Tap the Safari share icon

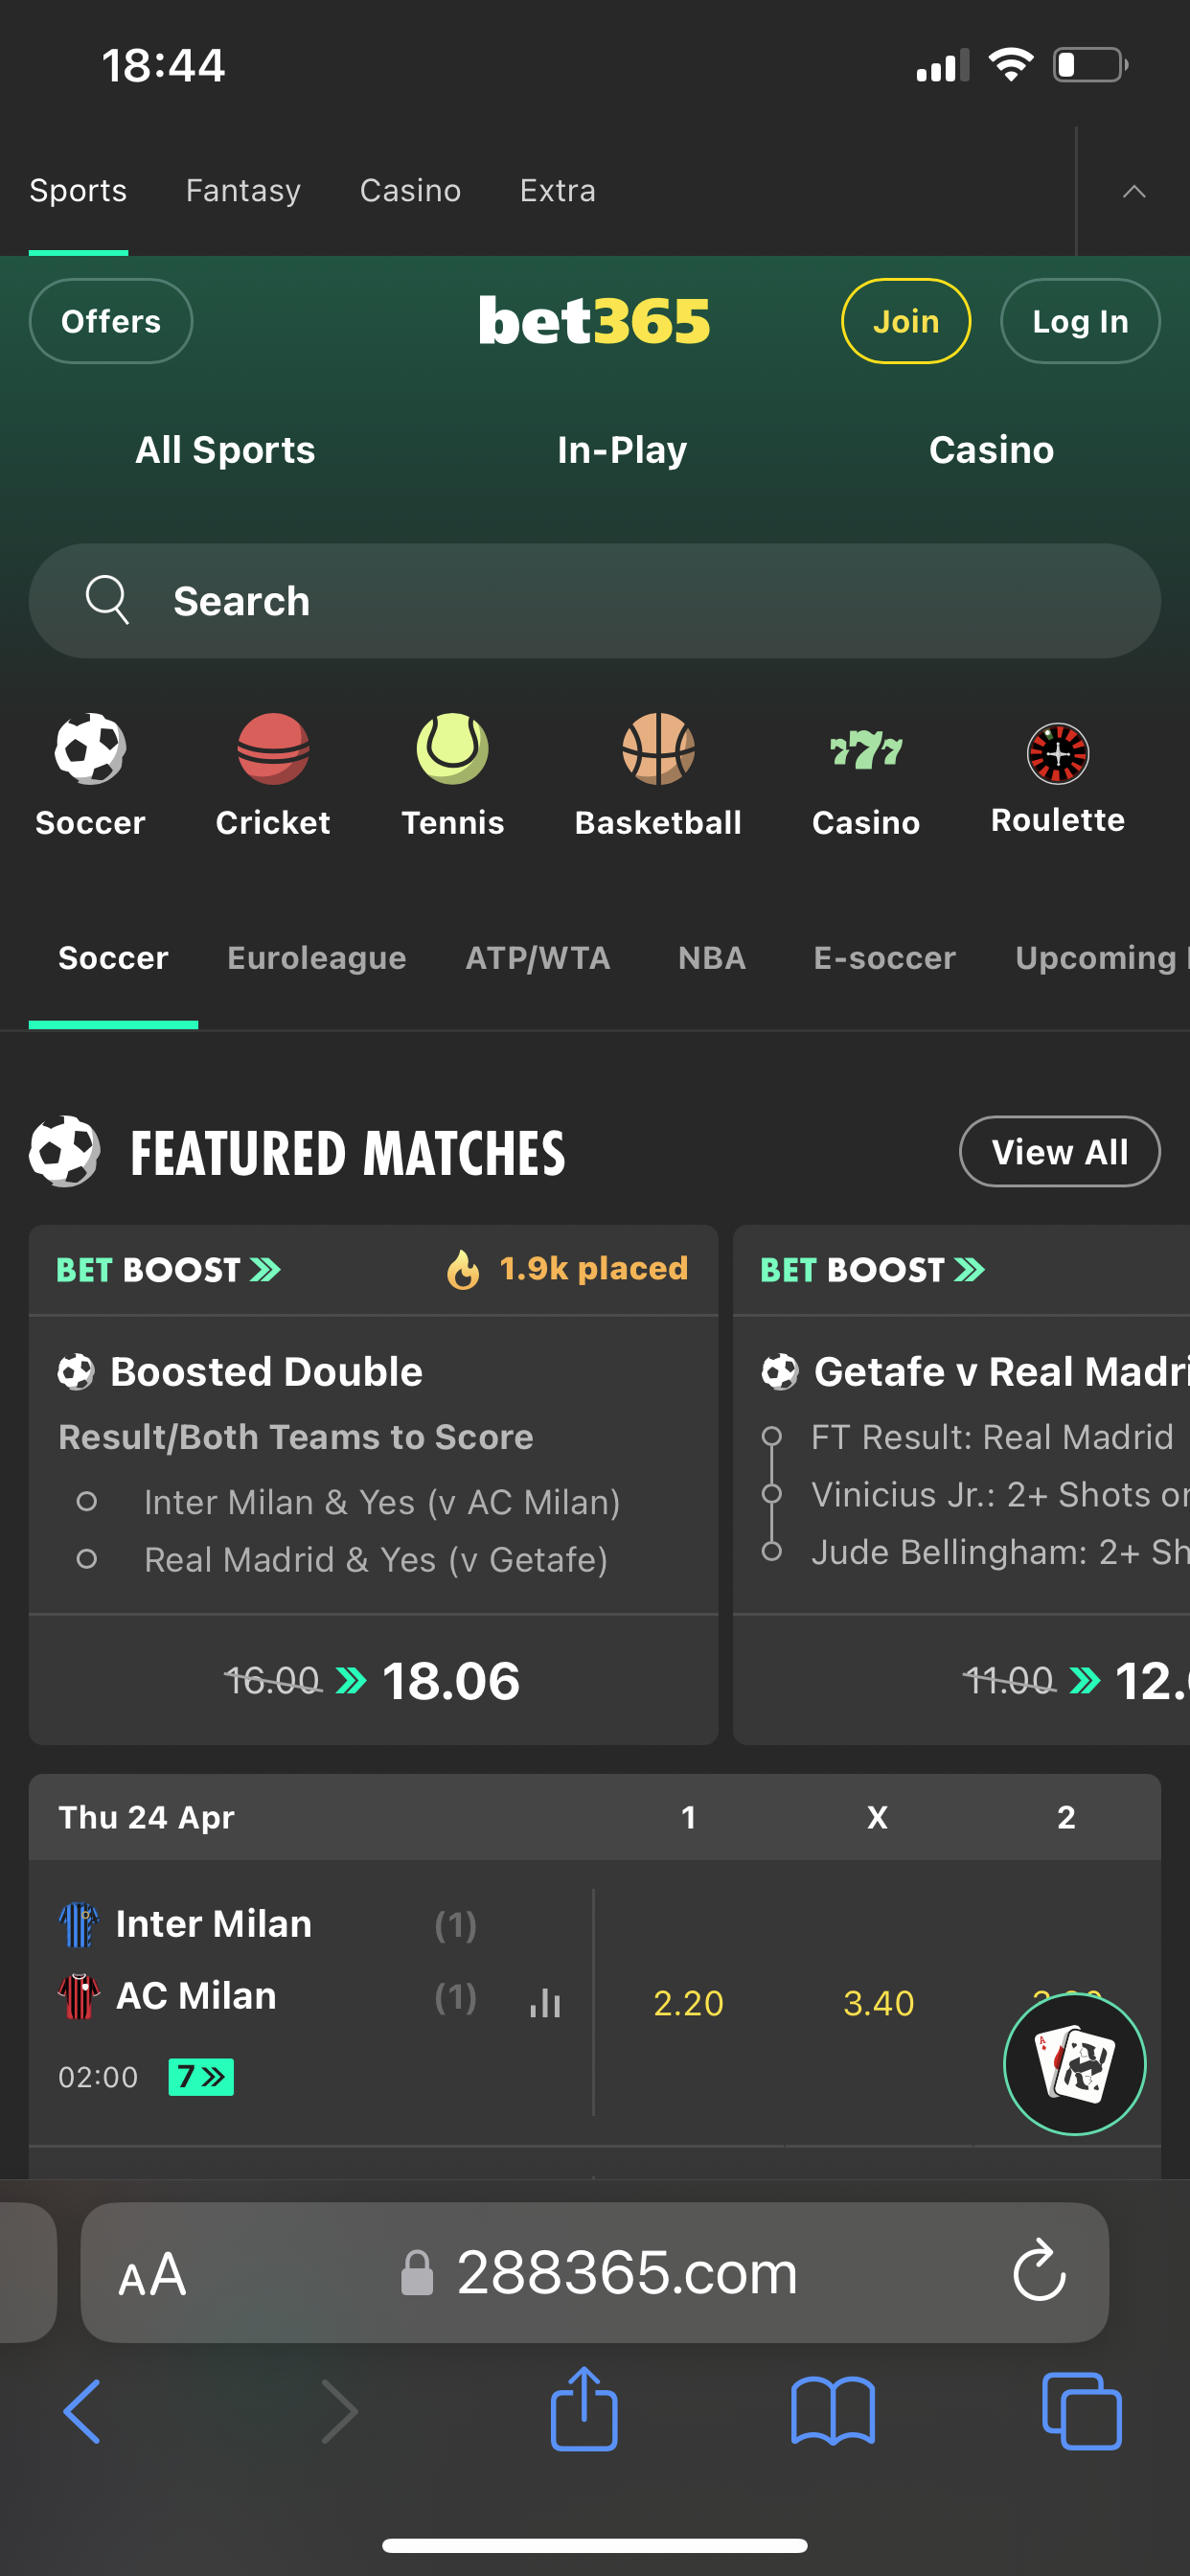tap(583, 2410)
